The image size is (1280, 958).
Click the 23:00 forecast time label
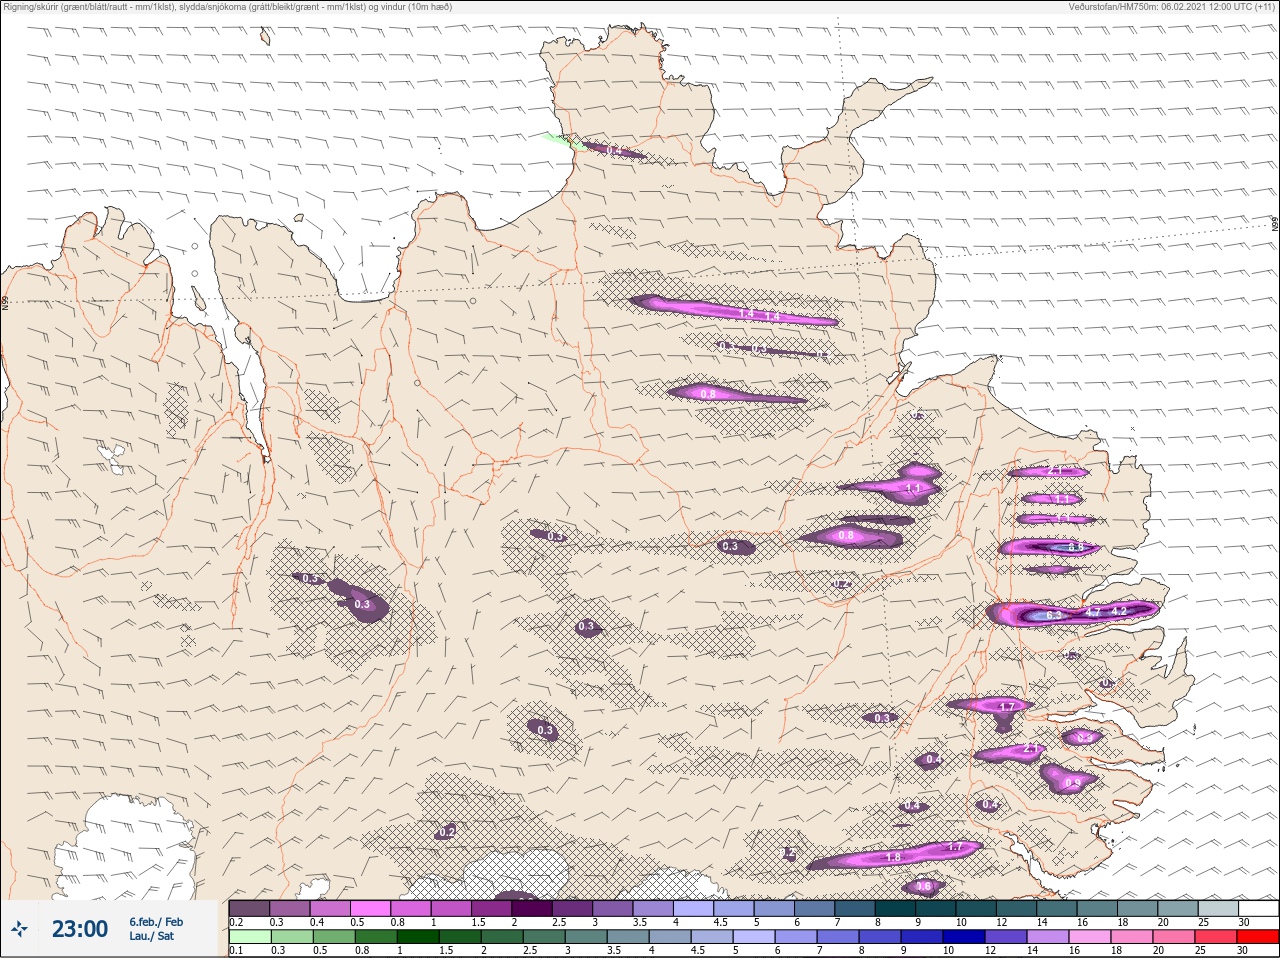coord(80,929)
